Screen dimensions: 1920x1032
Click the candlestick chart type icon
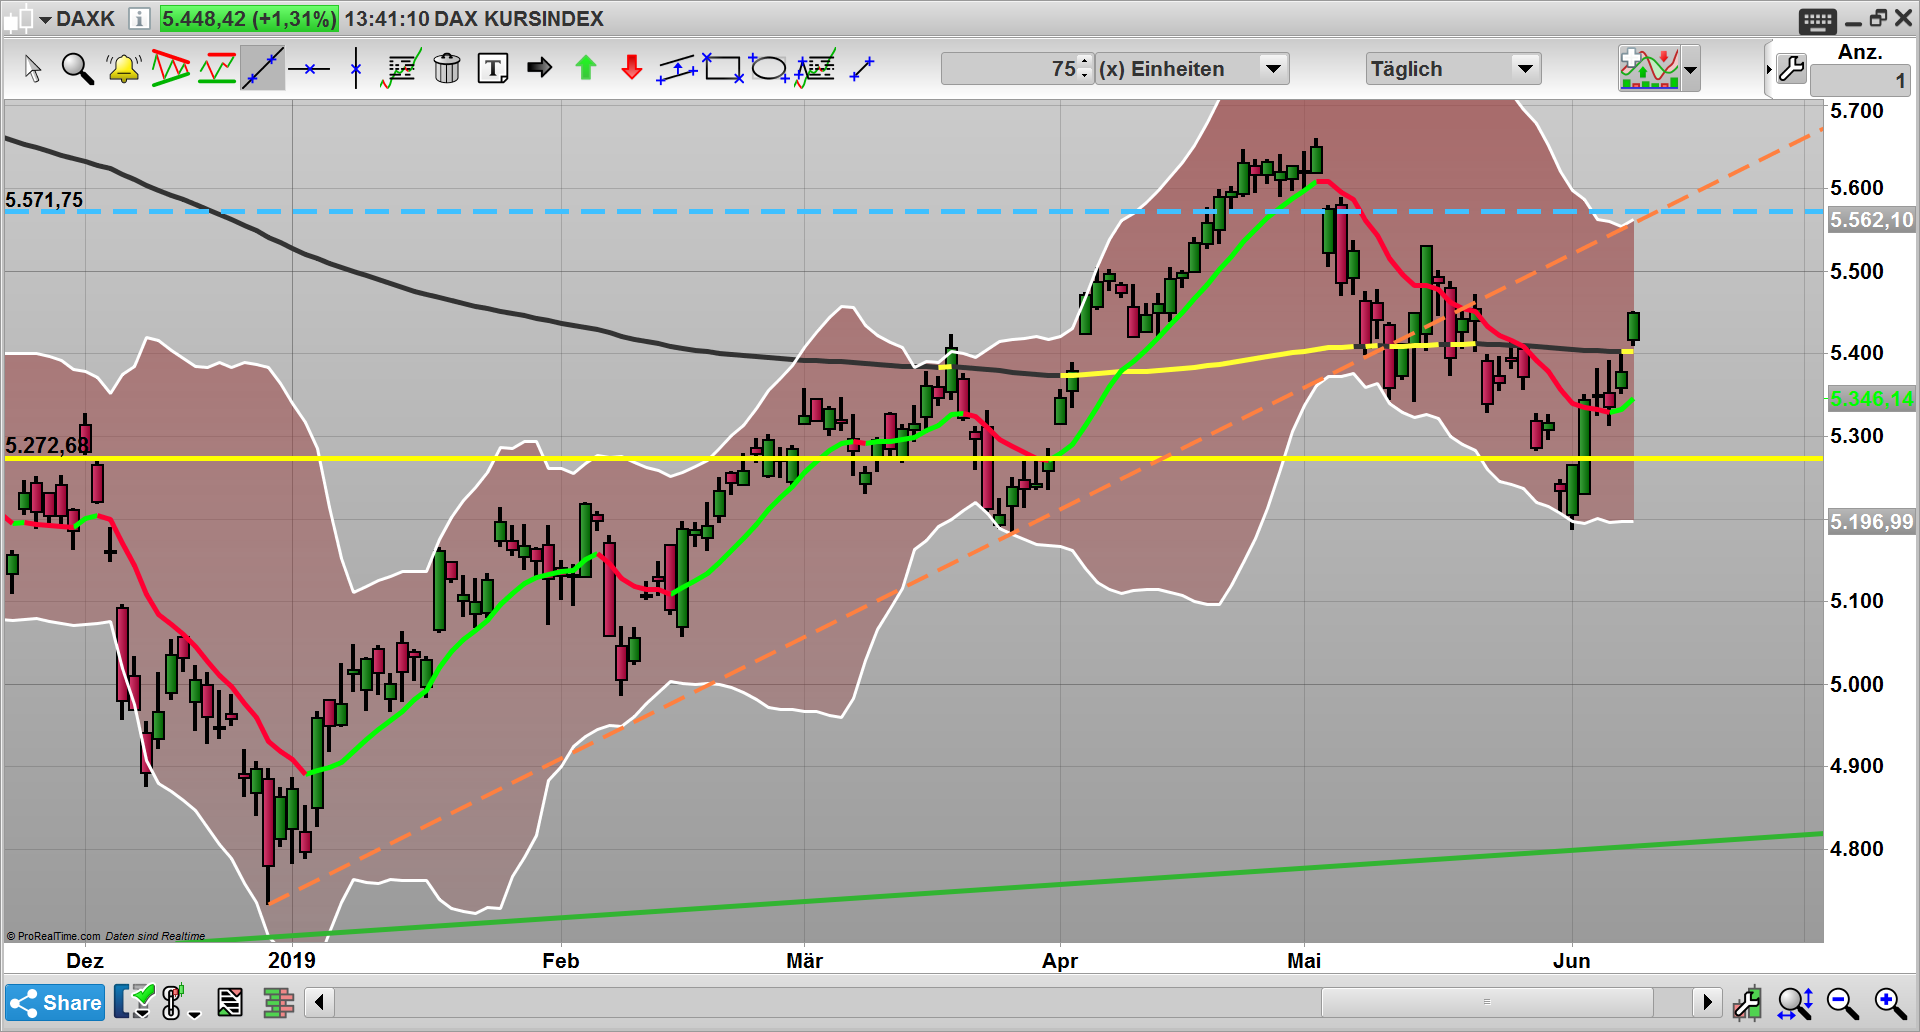[20, 19]
